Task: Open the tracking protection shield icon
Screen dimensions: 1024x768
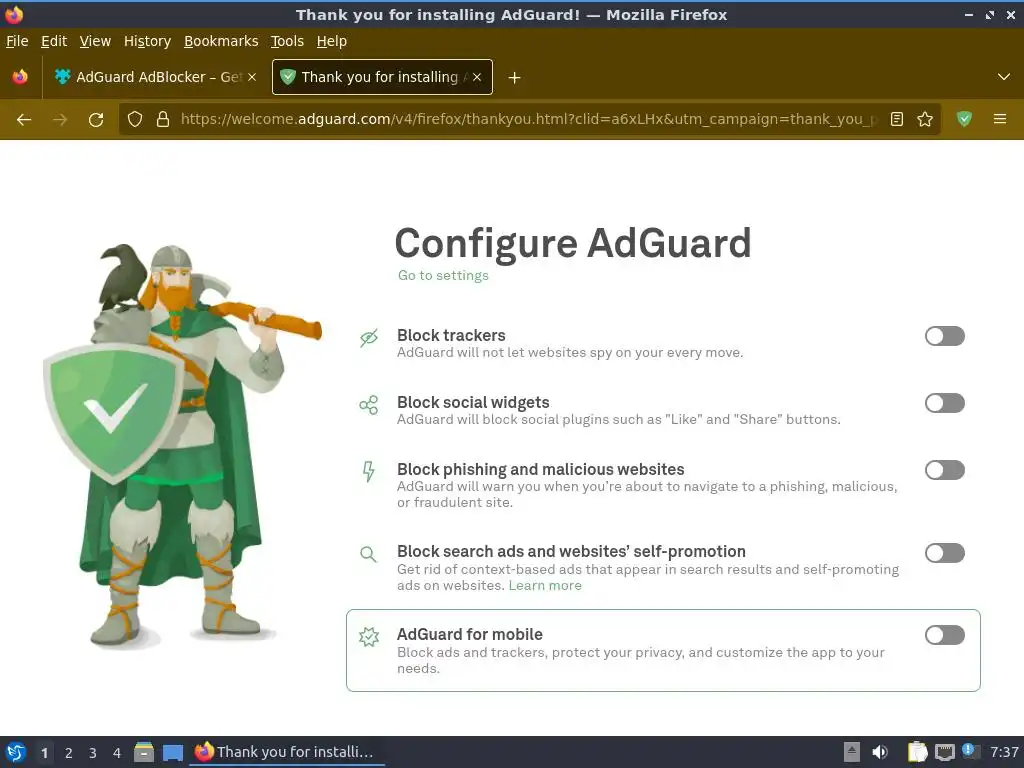Action: pyautogui.click(x=135, y=120)
